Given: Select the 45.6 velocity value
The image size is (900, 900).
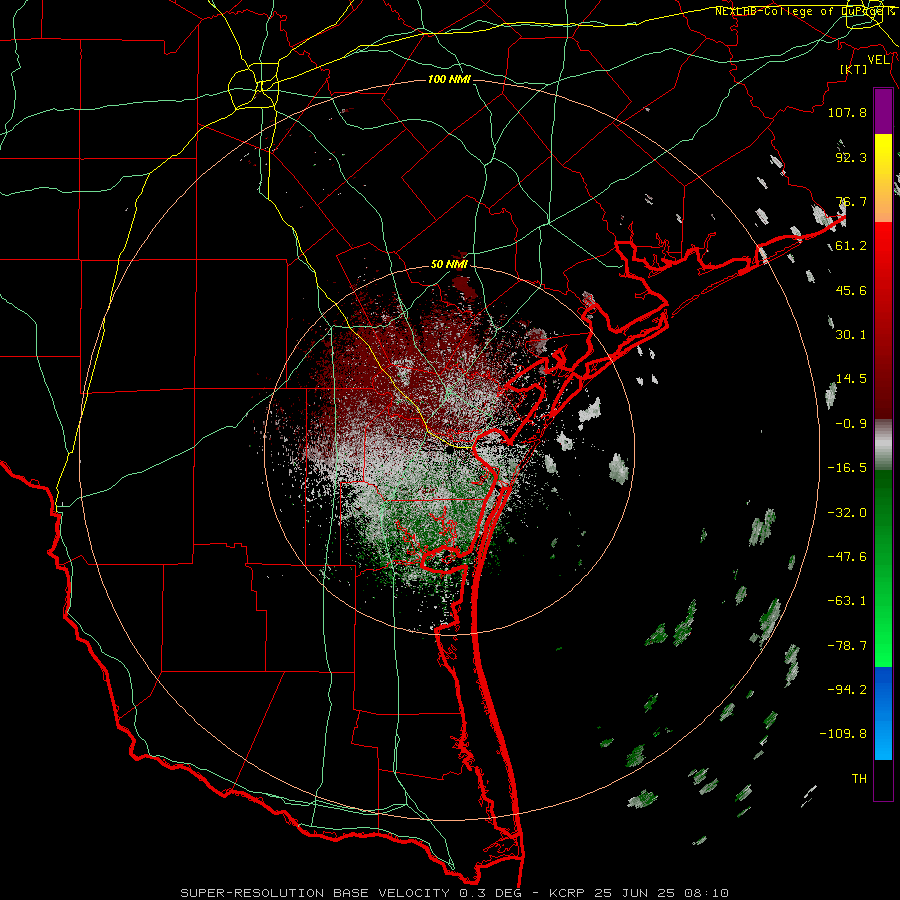Looking at the screenshot, I should coord(851,290).
